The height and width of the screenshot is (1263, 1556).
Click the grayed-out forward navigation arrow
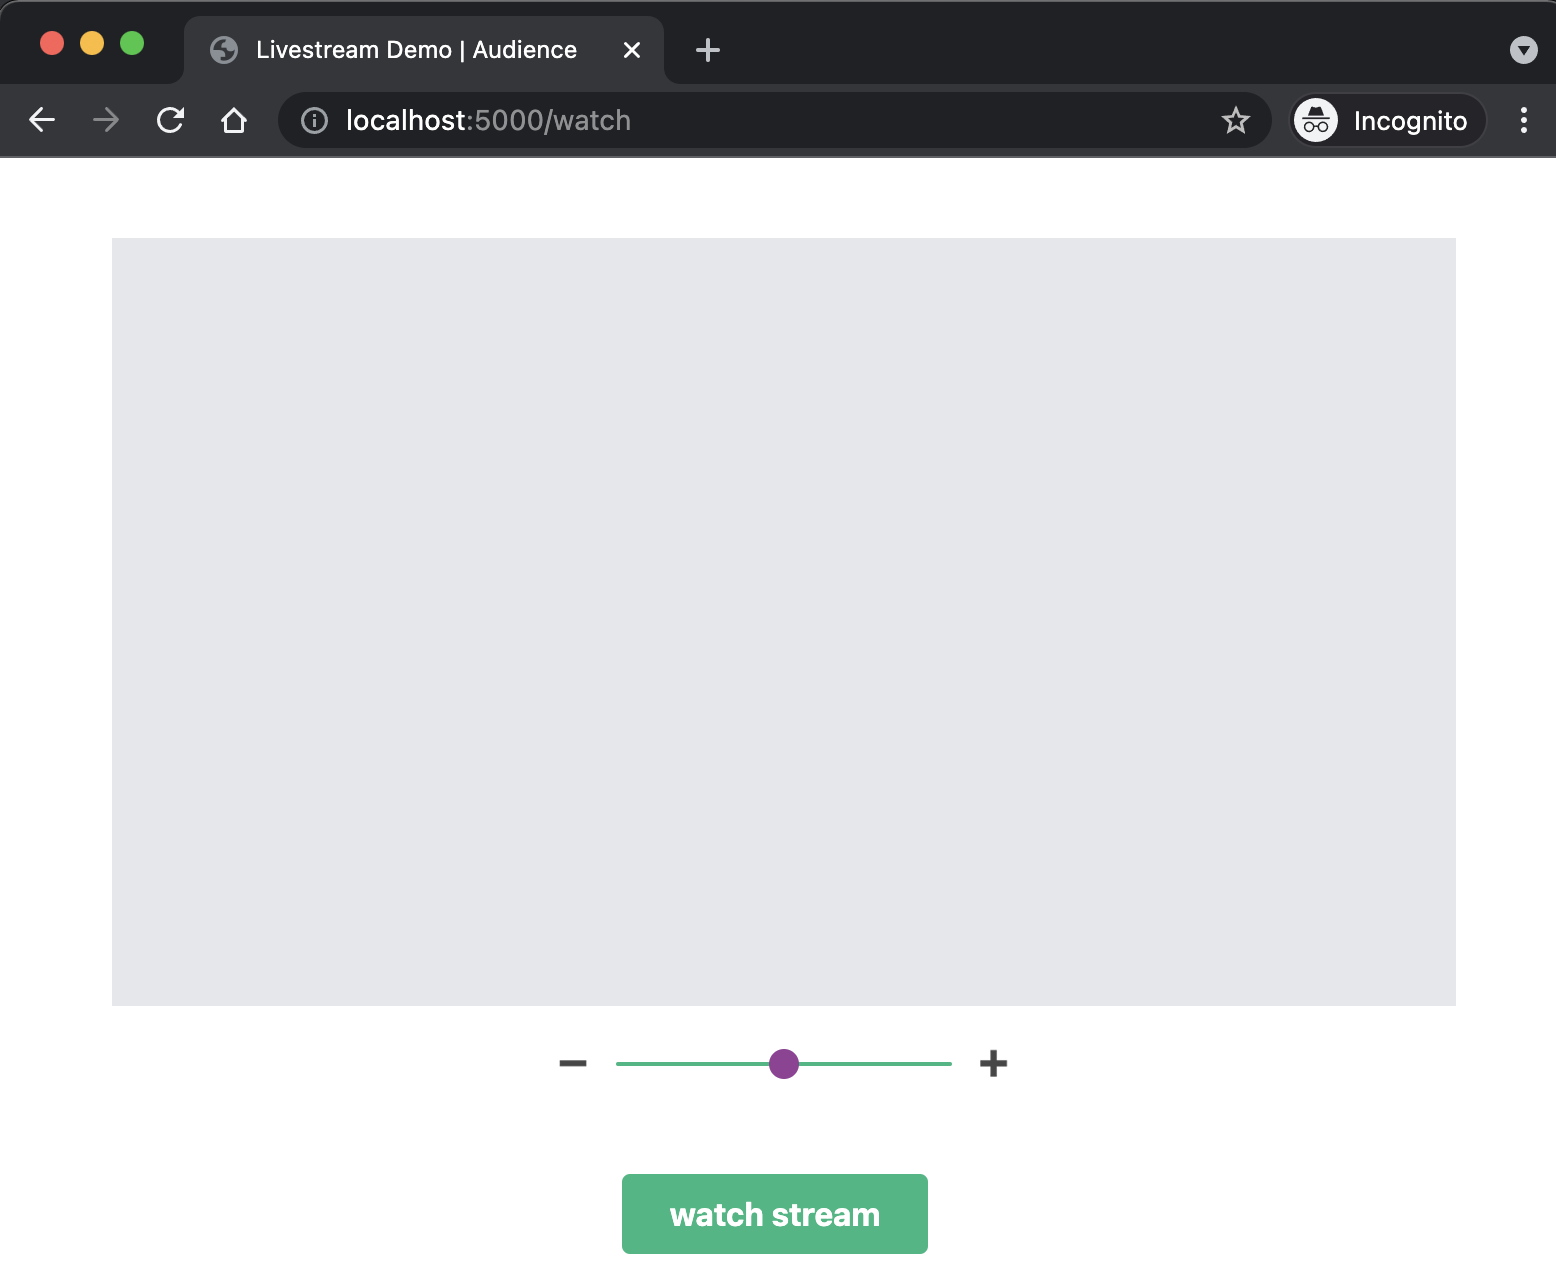[105, 120]
